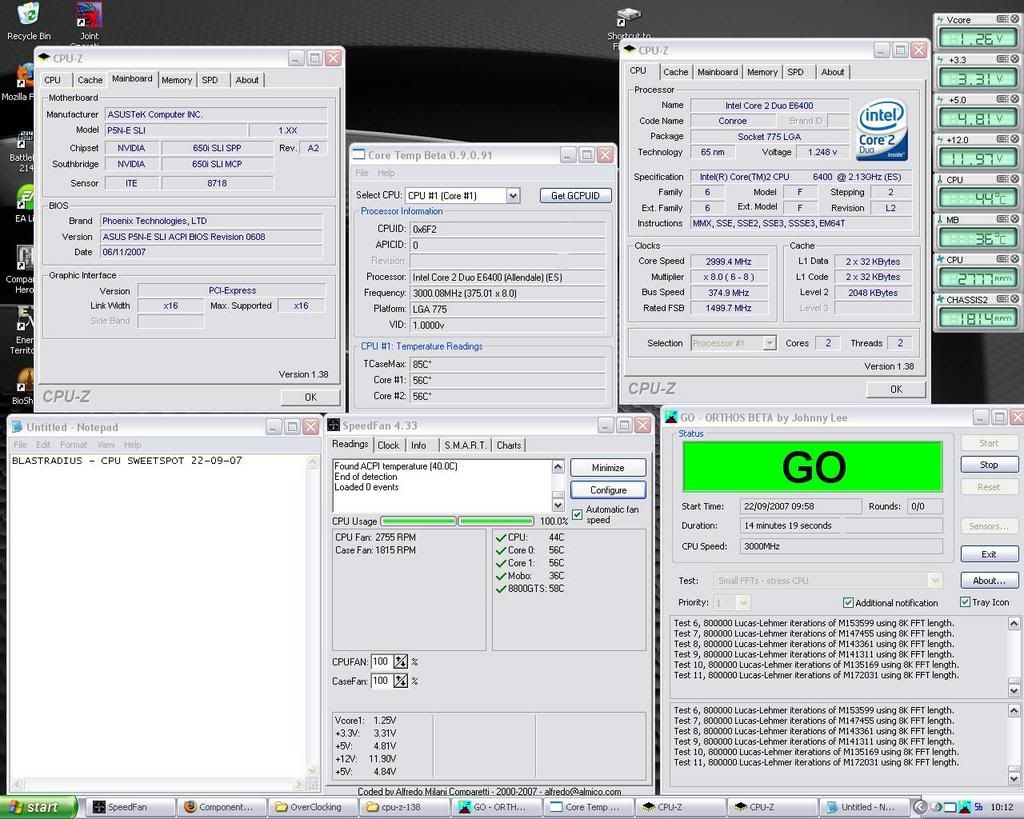Open the Cache tab in left CPU-Z window
Viewport: 1024px width, 819px height.
pyautogui.click(x=90, y=80)
